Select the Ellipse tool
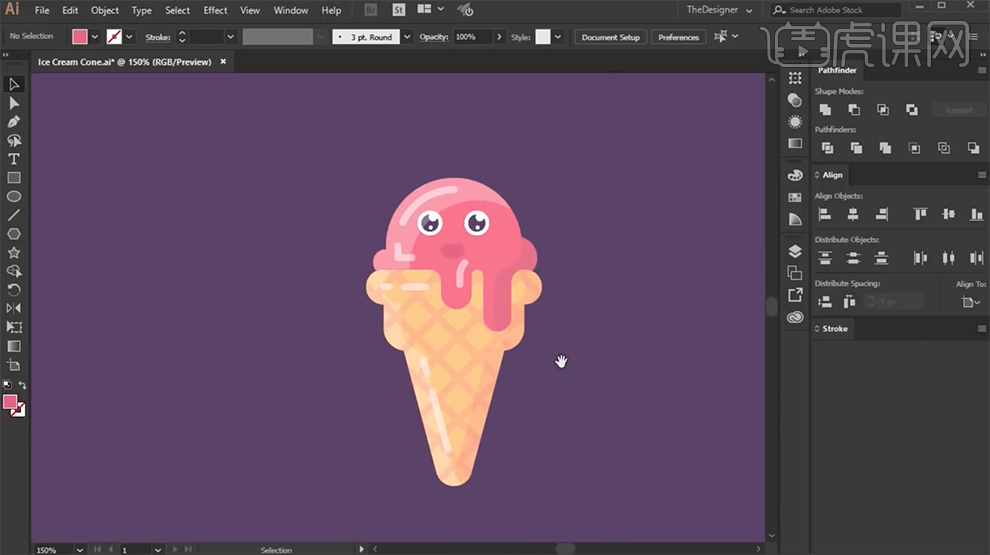990x555 pixels. coord(14,196)
